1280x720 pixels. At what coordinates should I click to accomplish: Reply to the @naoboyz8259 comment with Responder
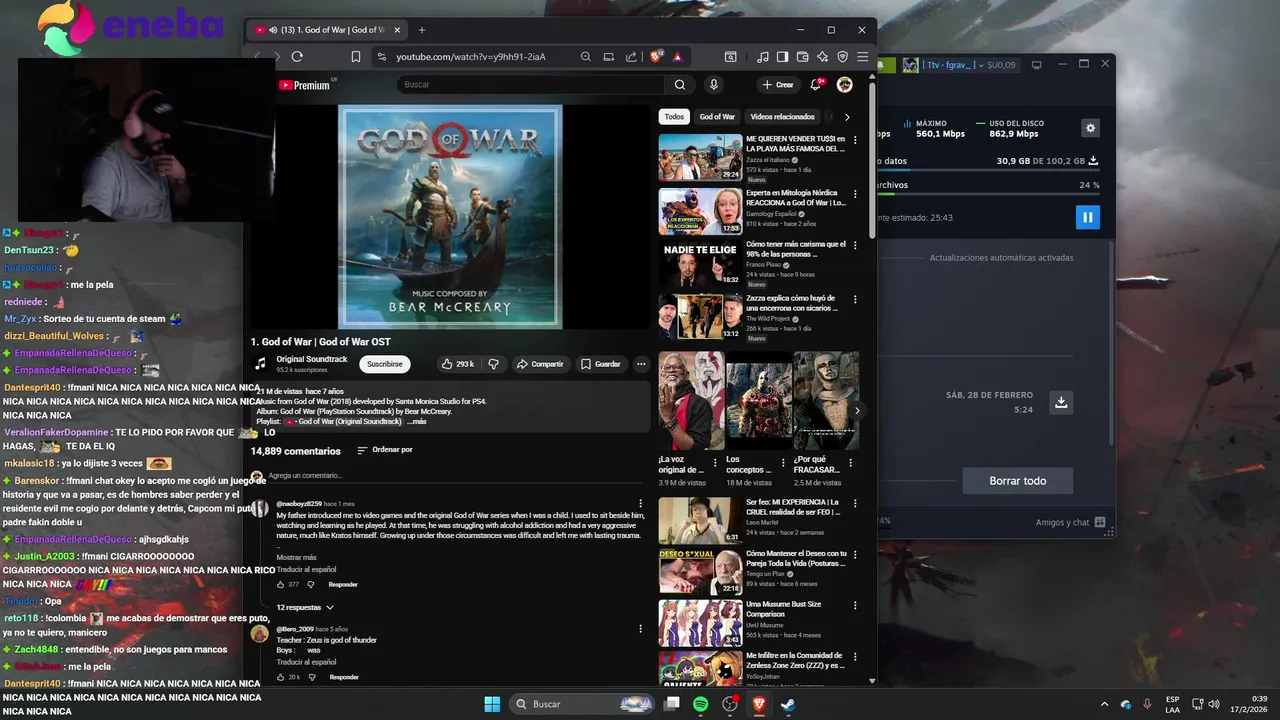[x=343, y=584]
